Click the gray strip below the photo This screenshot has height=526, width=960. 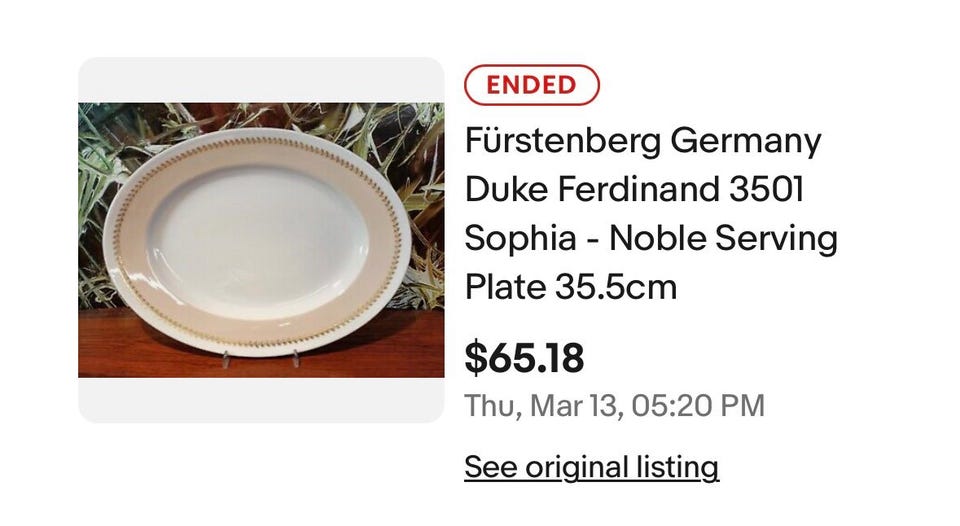point(261,400)
